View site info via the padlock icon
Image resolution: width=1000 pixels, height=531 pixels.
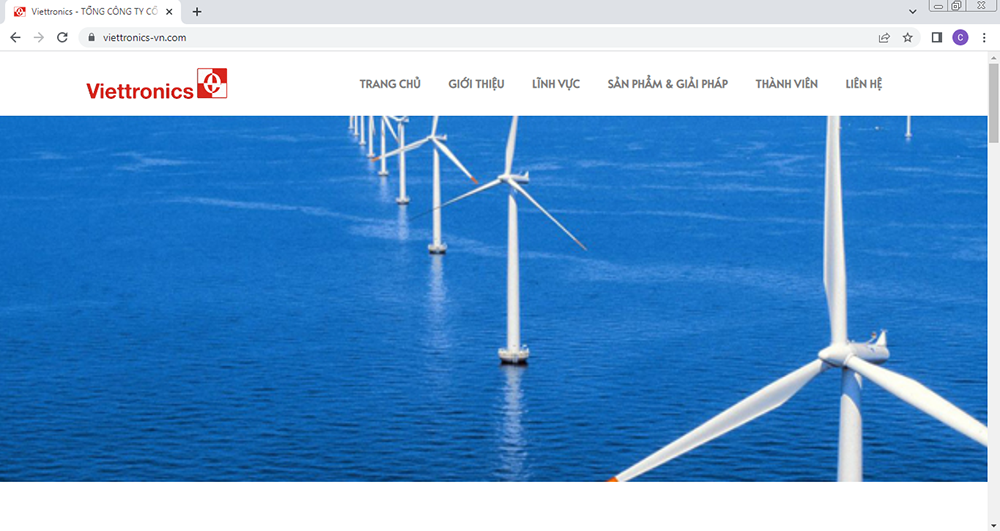(91, 38)
